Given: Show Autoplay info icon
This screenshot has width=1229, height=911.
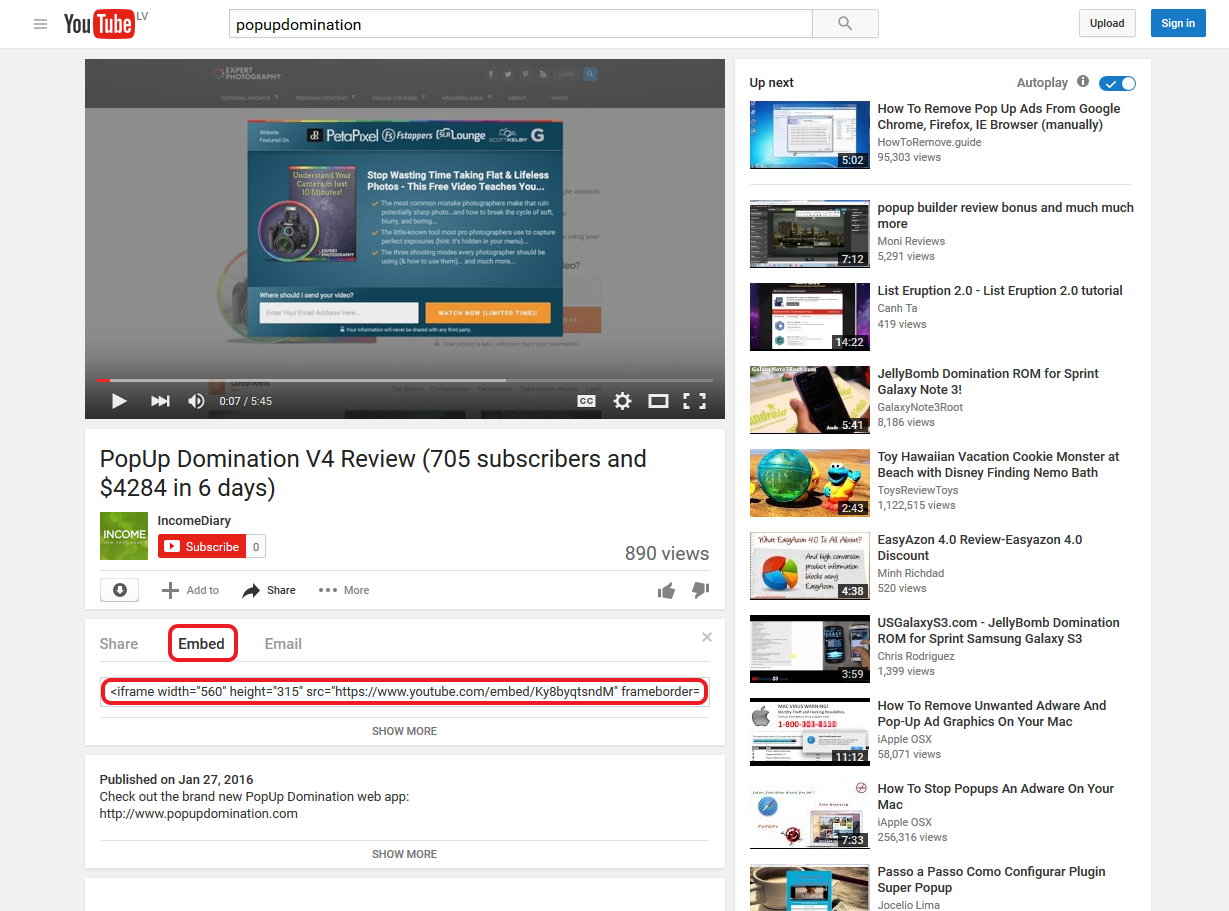Looking at the screenshot, I should point(1082,82).
